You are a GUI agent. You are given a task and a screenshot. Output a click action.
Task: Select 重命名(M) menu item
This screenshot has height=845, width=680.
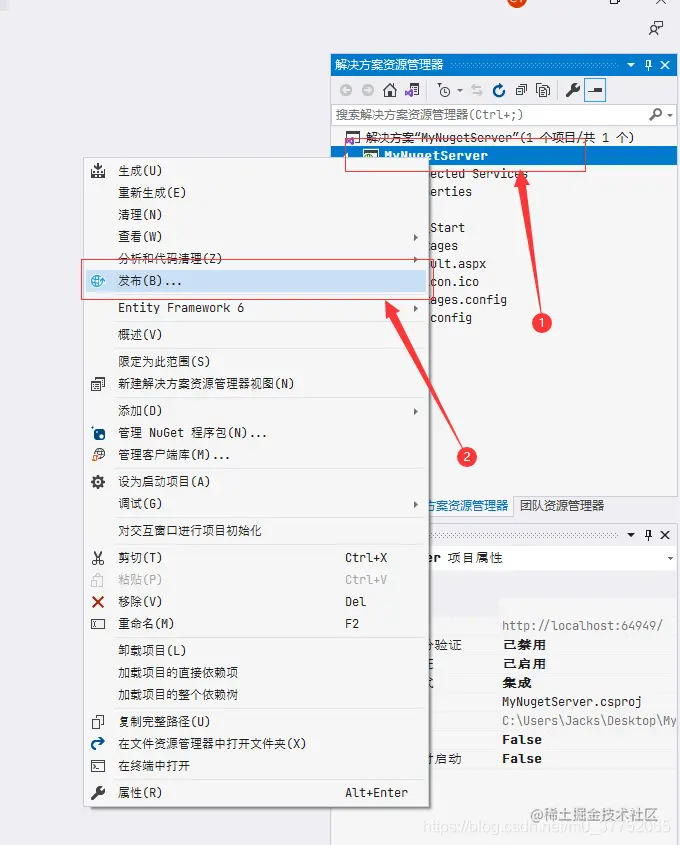[256, 624]
